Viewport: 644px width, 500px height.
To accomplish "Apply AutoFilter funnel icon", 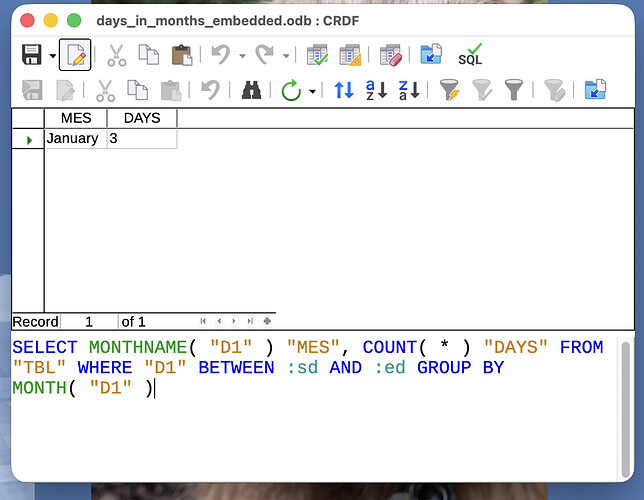I will [449, 90].
